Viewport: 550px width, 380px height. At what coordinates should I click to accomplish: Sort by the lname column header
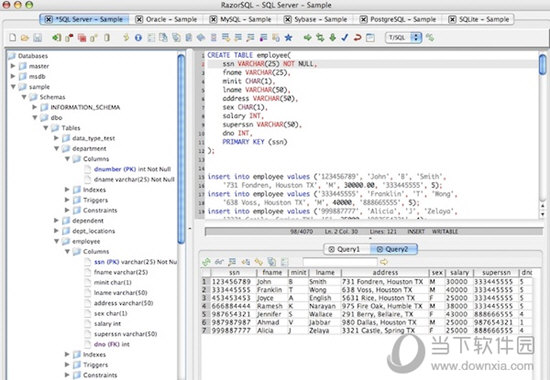(x=325, y=273)
